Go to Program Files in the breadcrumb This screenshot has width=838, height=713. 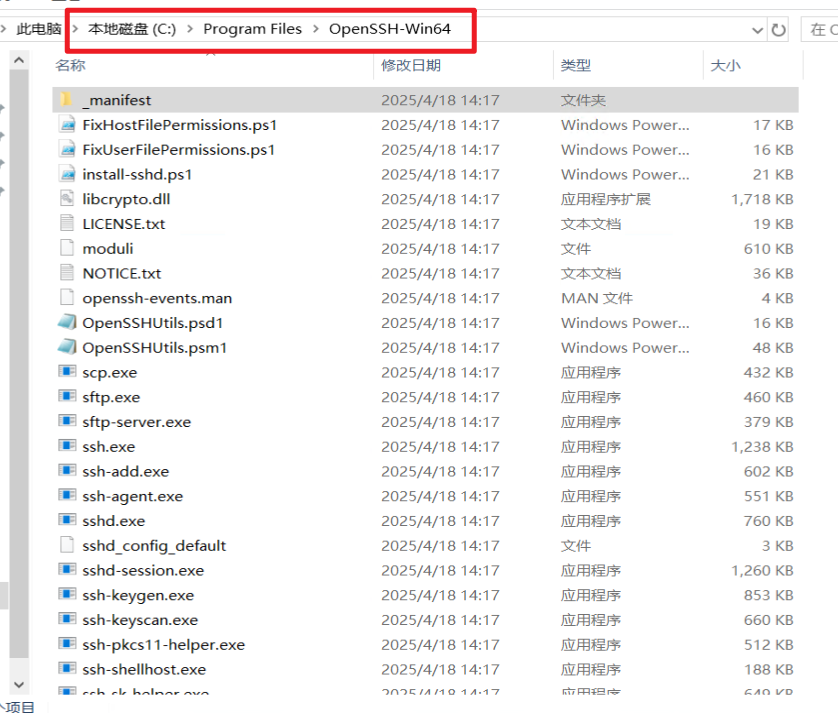point(252,29)
